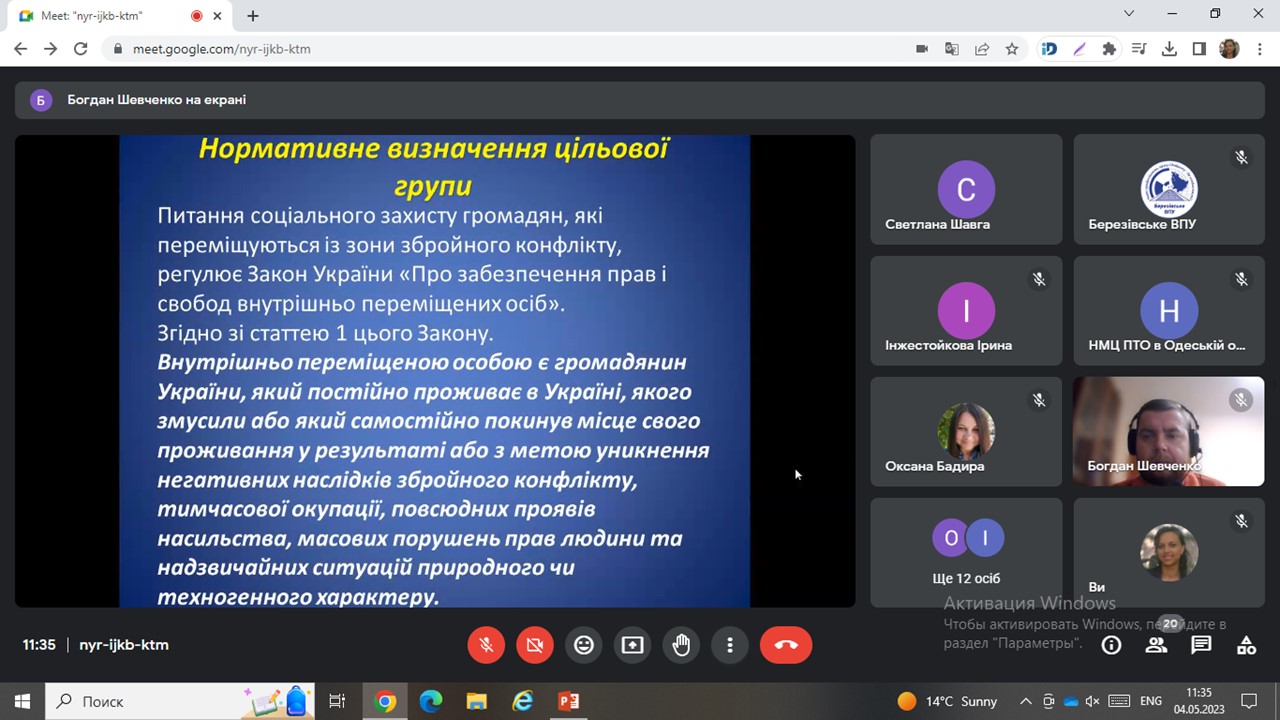Bookmark this page with star icon
Viewport: 1280px width, 720px height.
click(1012, 49)
